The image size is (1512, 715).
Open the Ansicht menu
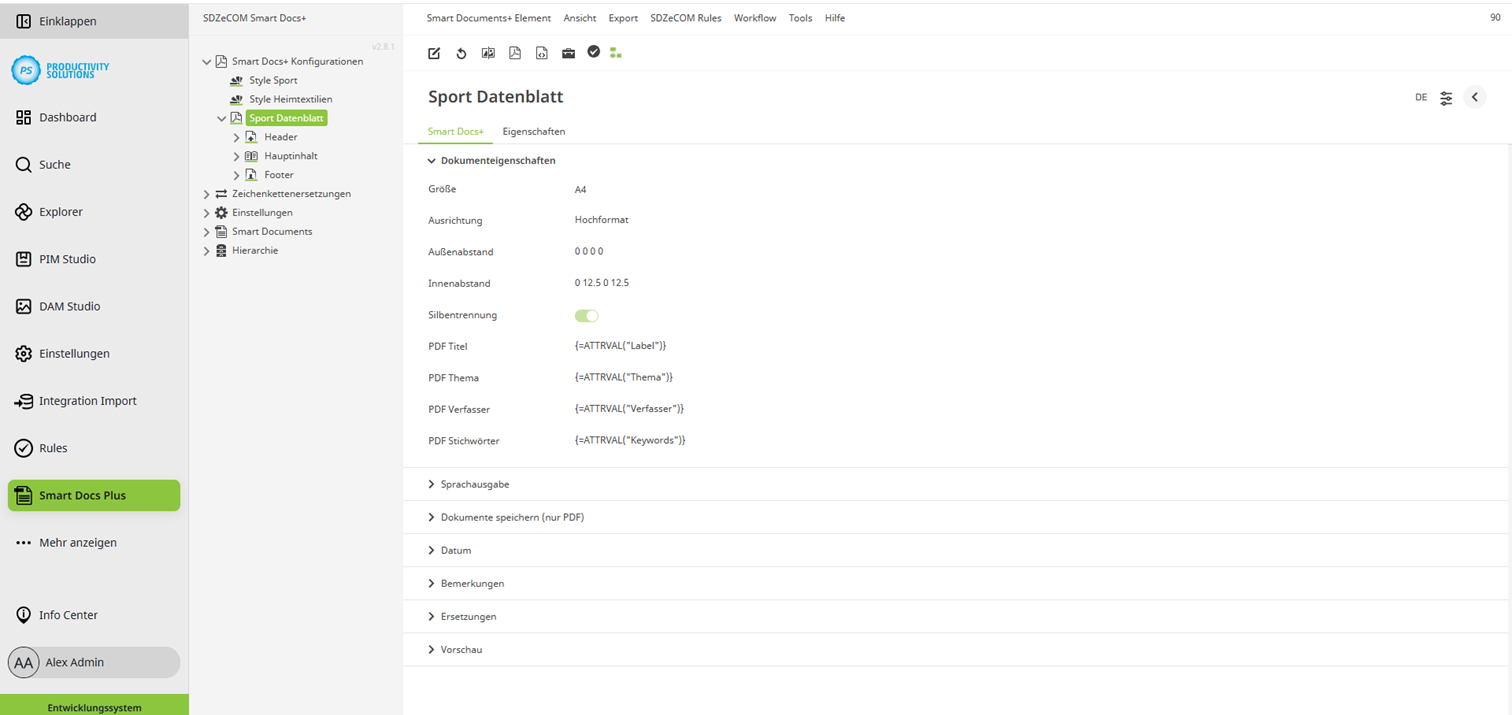point(580,18)
